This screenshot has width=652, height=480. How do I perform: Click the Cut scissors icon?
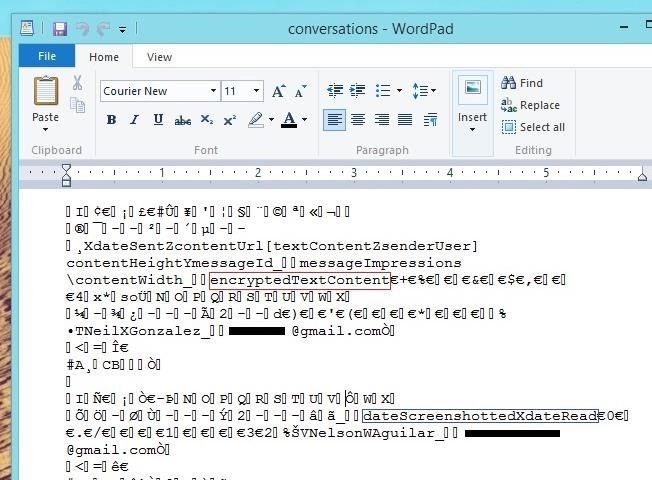77,83
